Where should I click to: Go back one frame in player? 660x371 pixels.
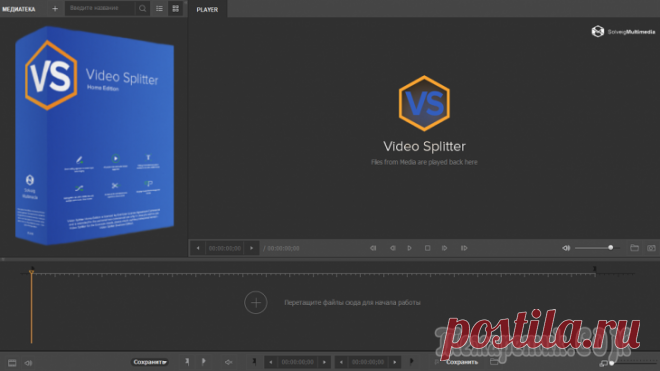[392, 248]
